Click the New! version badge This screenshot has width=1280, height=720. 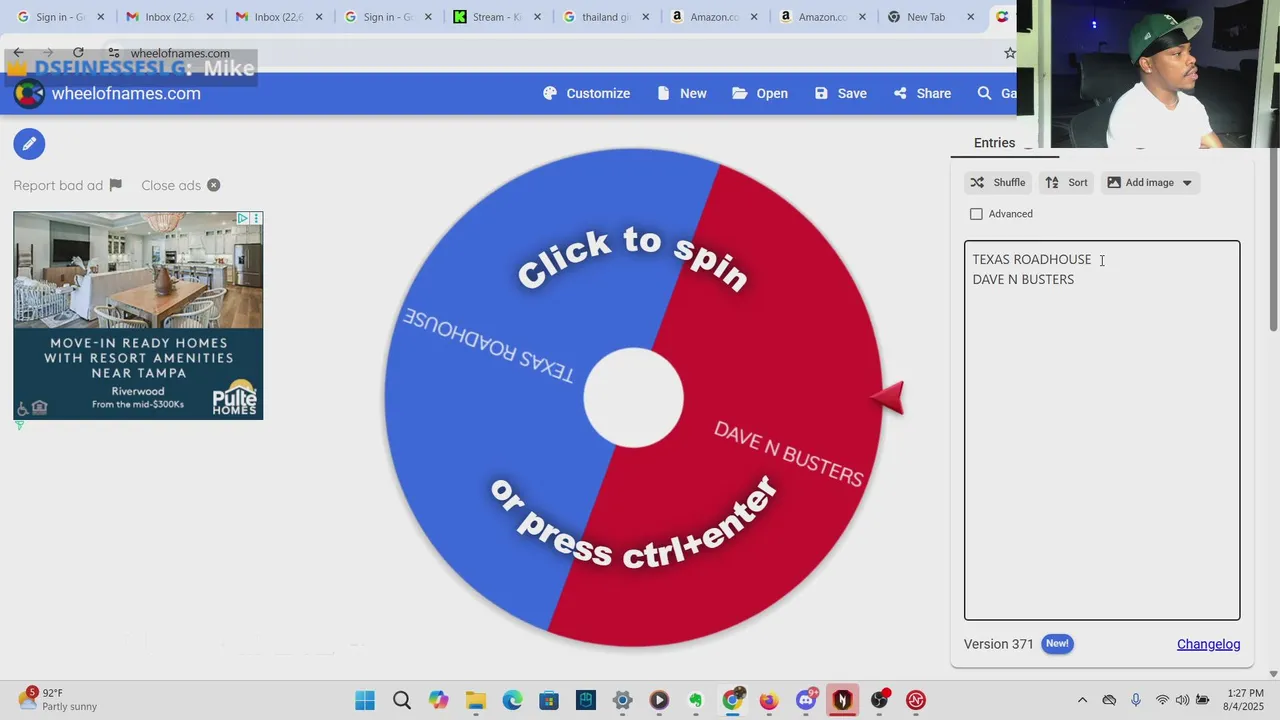(x=1057, y=644)
